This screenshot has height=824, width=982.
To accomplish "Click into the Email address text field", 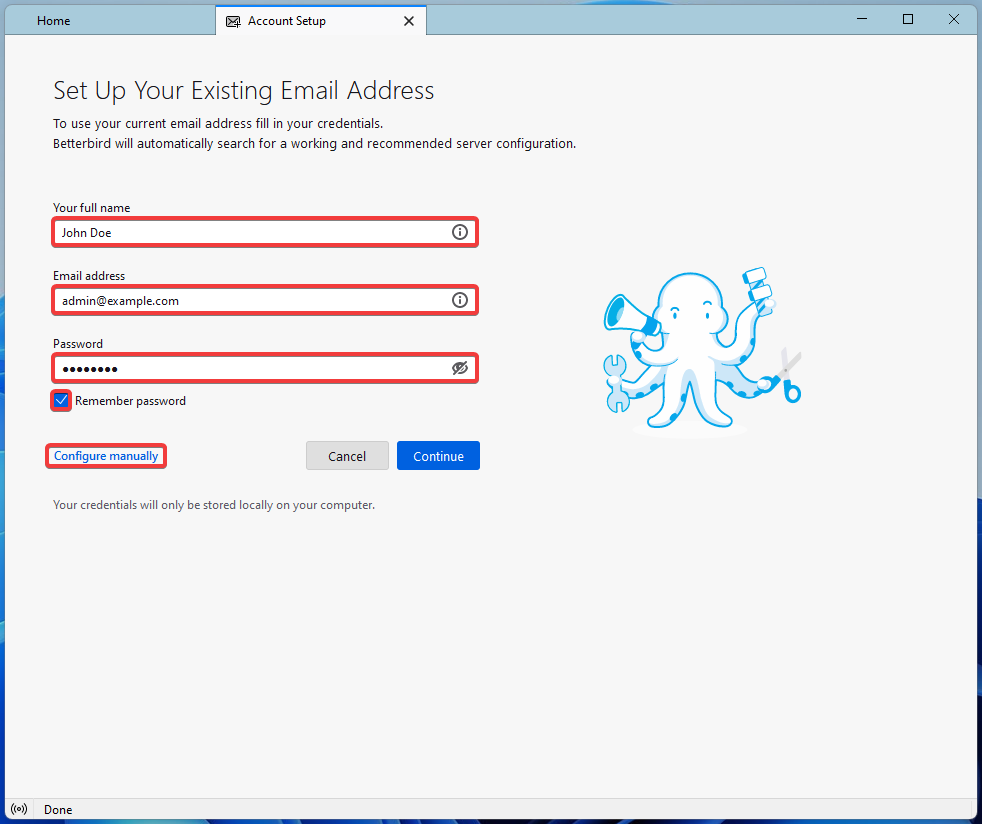I will 250,300.
